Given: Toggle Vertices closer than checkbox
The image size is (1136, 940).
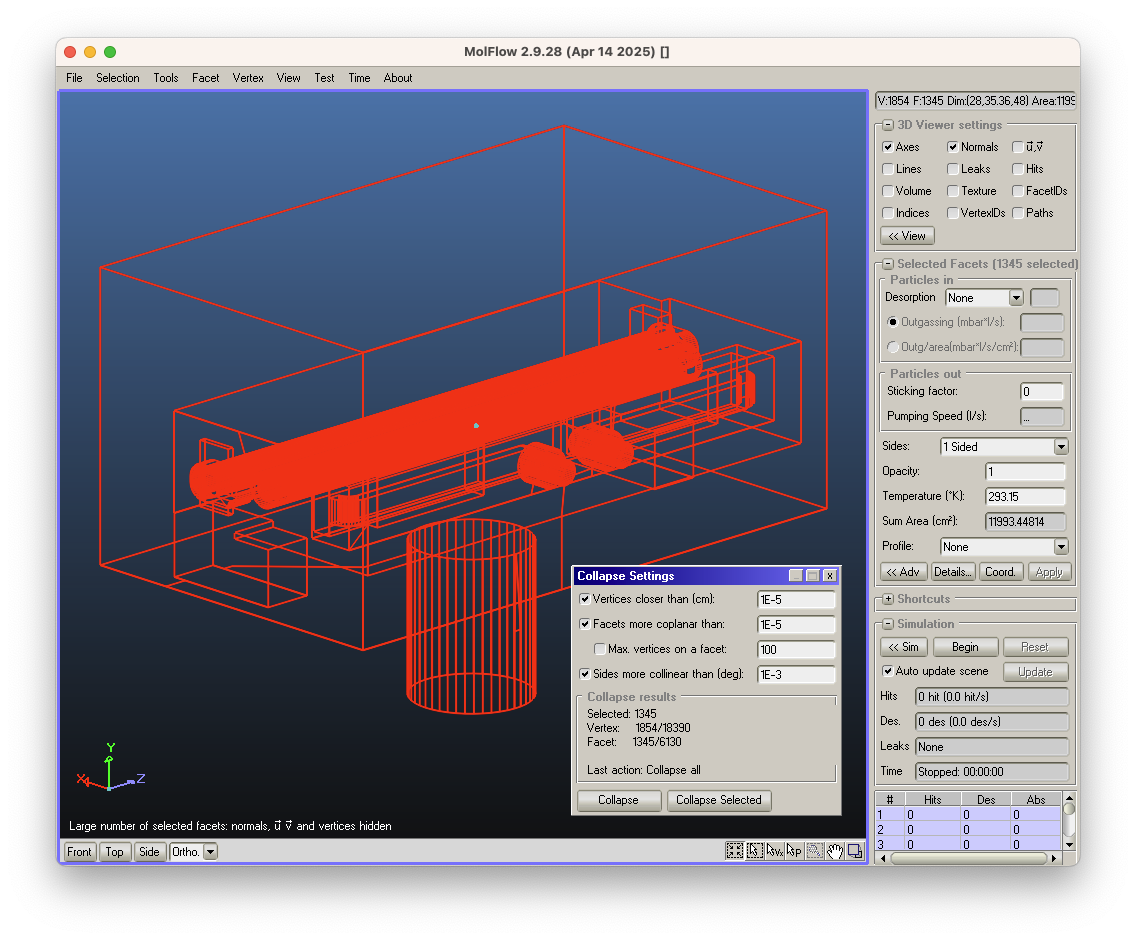Looking at the screenshot, I should [585, 599].
